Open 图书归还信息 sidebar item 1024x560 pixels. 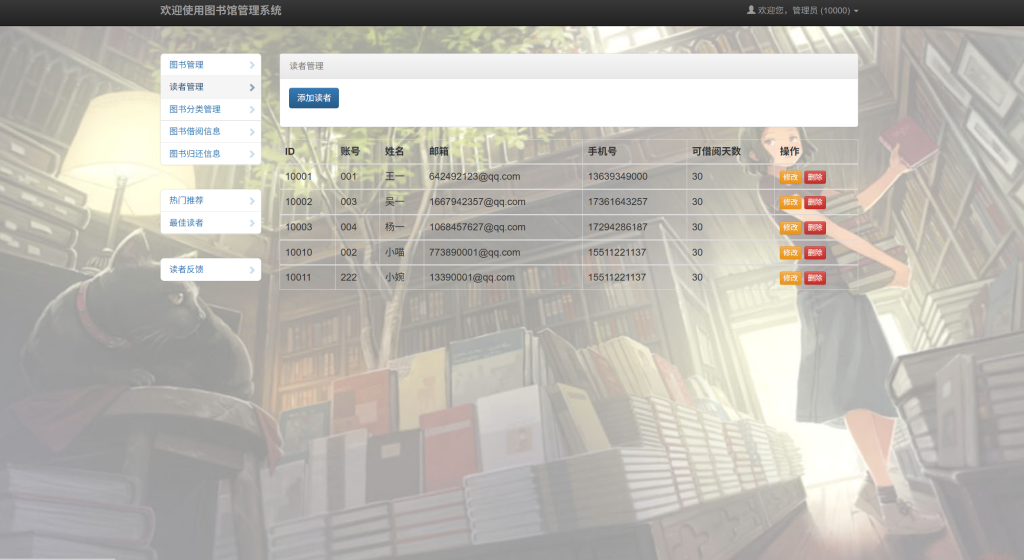click(210, 153)
